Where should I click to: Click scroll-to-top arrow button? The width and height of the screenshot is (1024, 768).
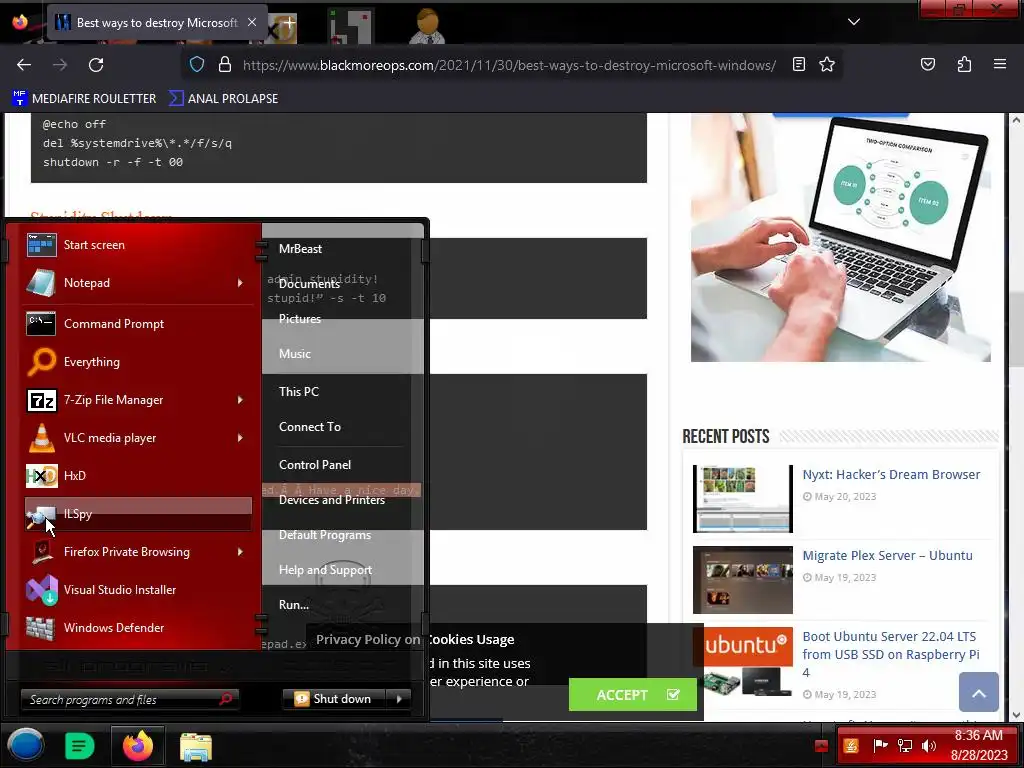[x=978, y=692]
